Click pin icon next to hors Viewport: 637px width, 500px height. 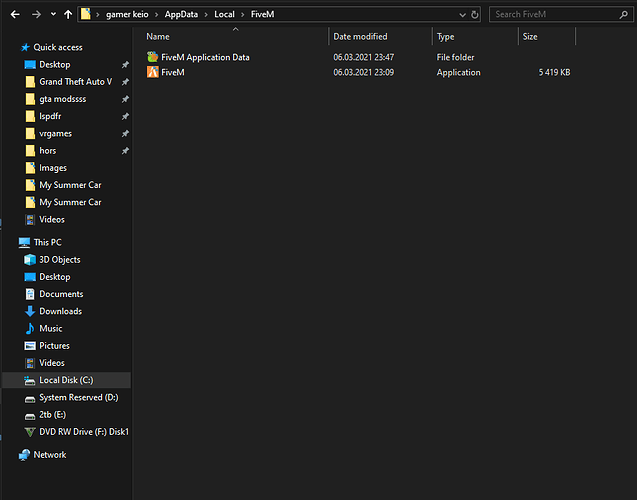[x=125, y=151]
